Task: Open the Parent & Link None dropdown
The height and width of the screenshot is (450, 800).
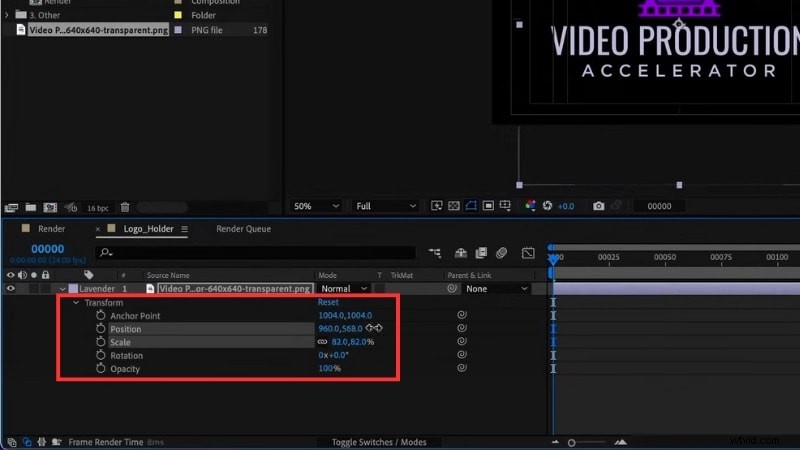Action: tap(496, 288)
